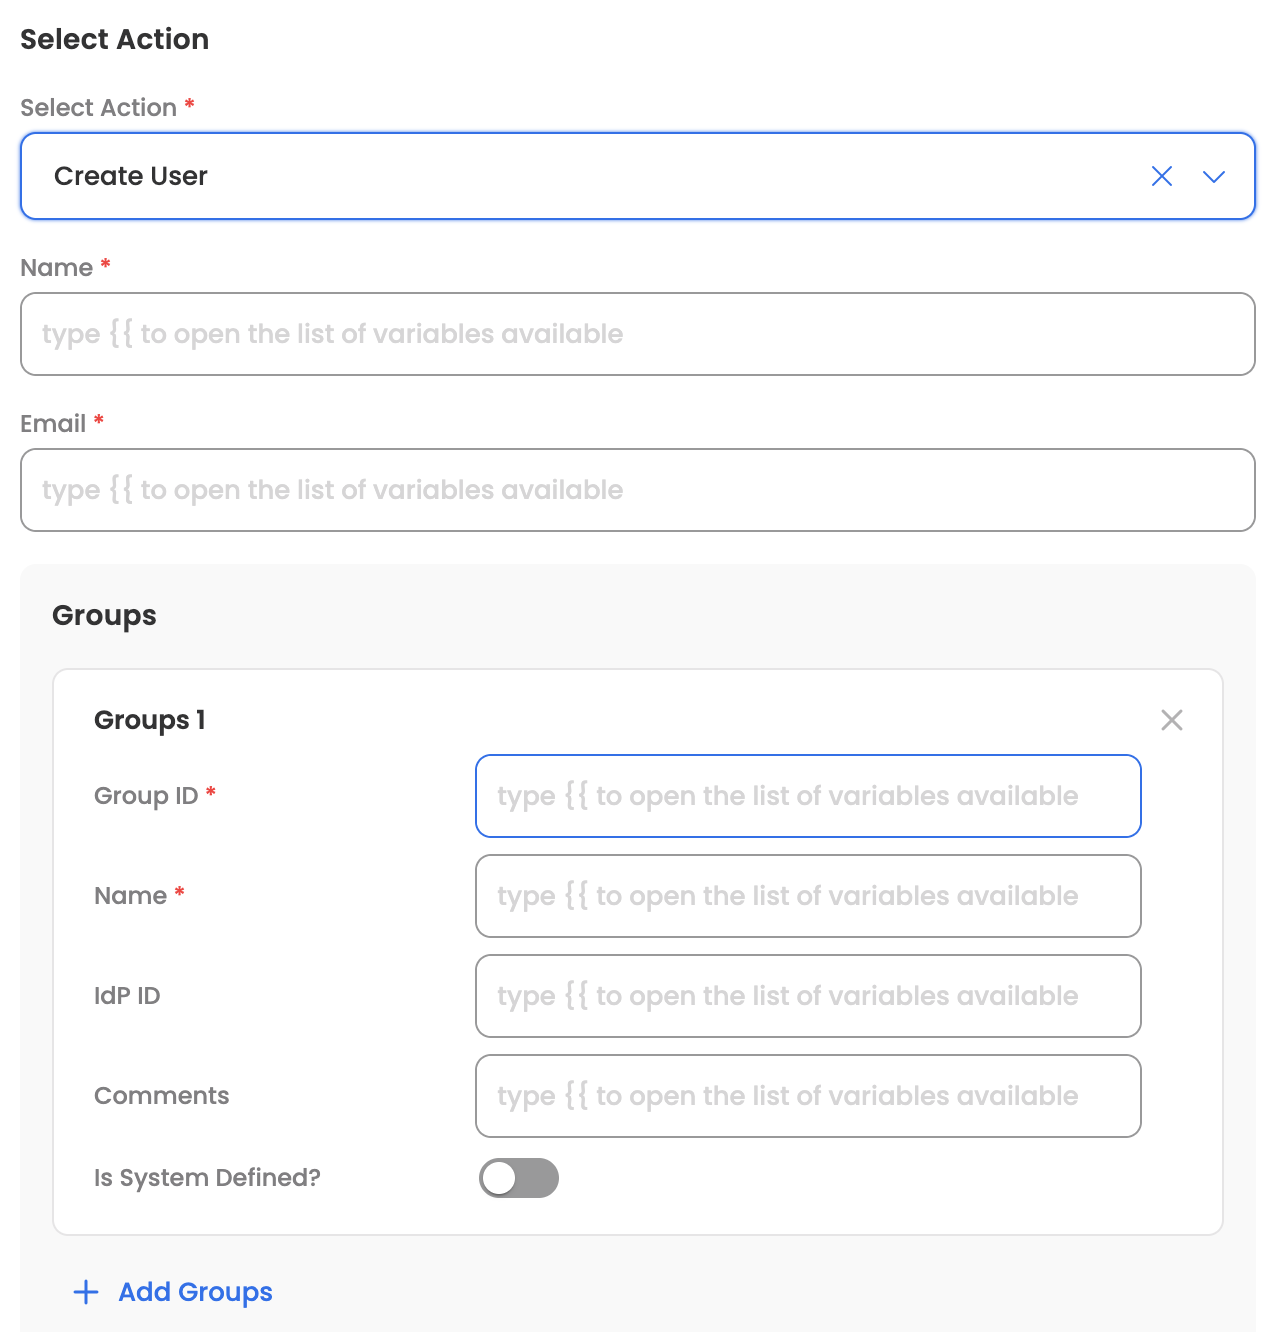
Task: Focus the Email input field
Action: tap(638, 490)
